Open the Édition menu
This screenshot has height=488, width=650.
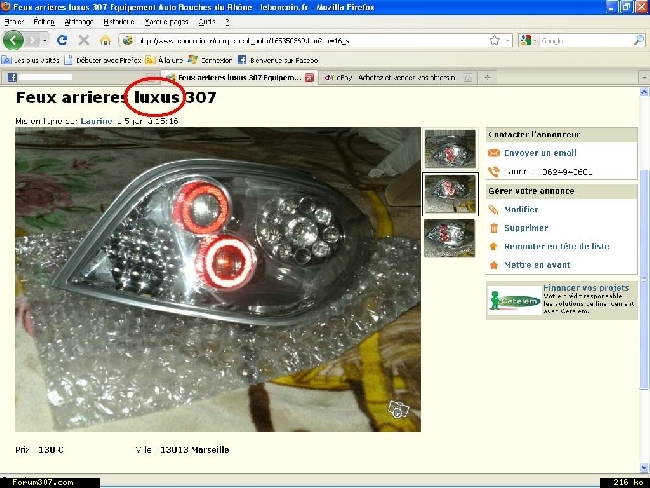[x=44, y=22]
